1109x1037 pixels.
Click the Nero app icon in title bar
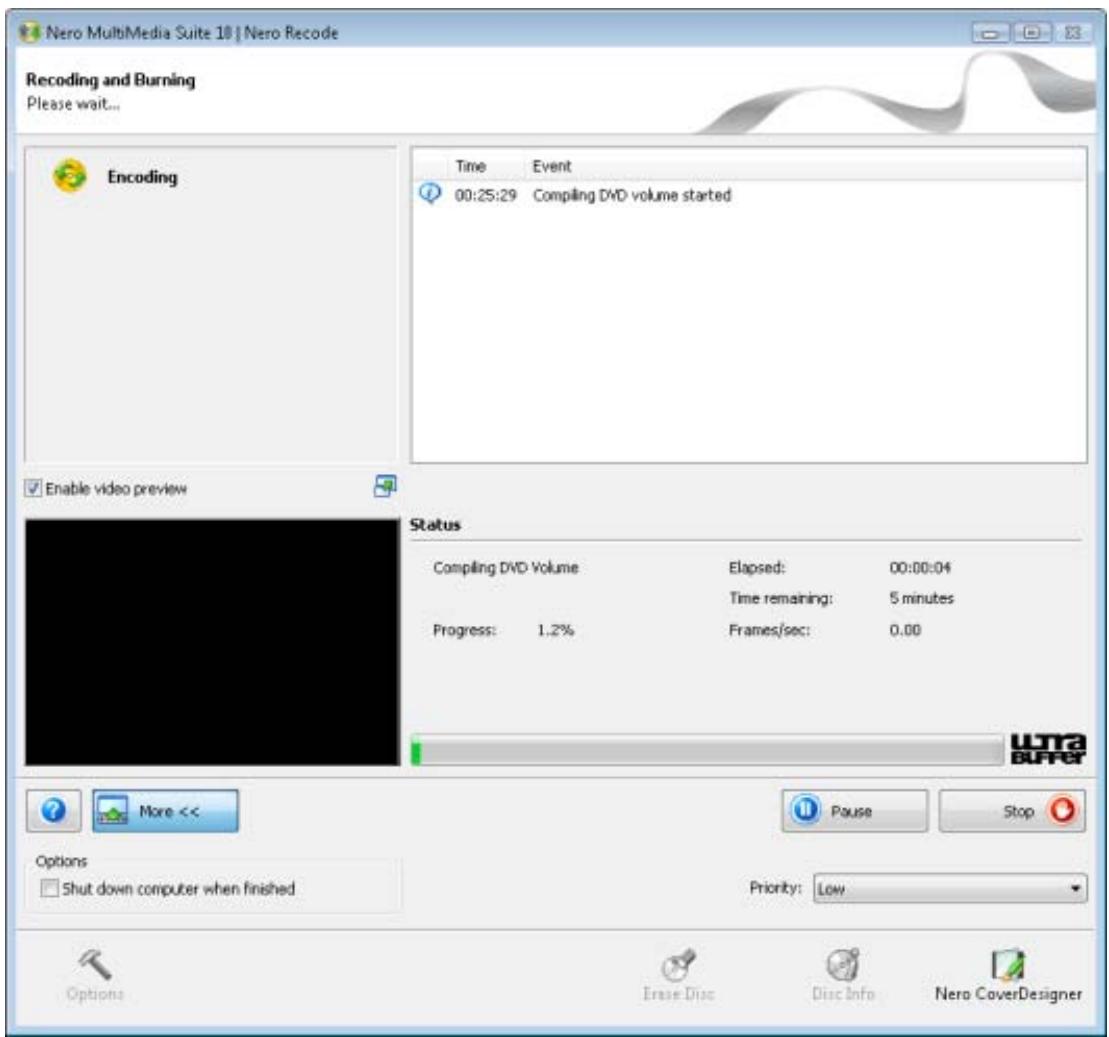click(x=30, y=33)
